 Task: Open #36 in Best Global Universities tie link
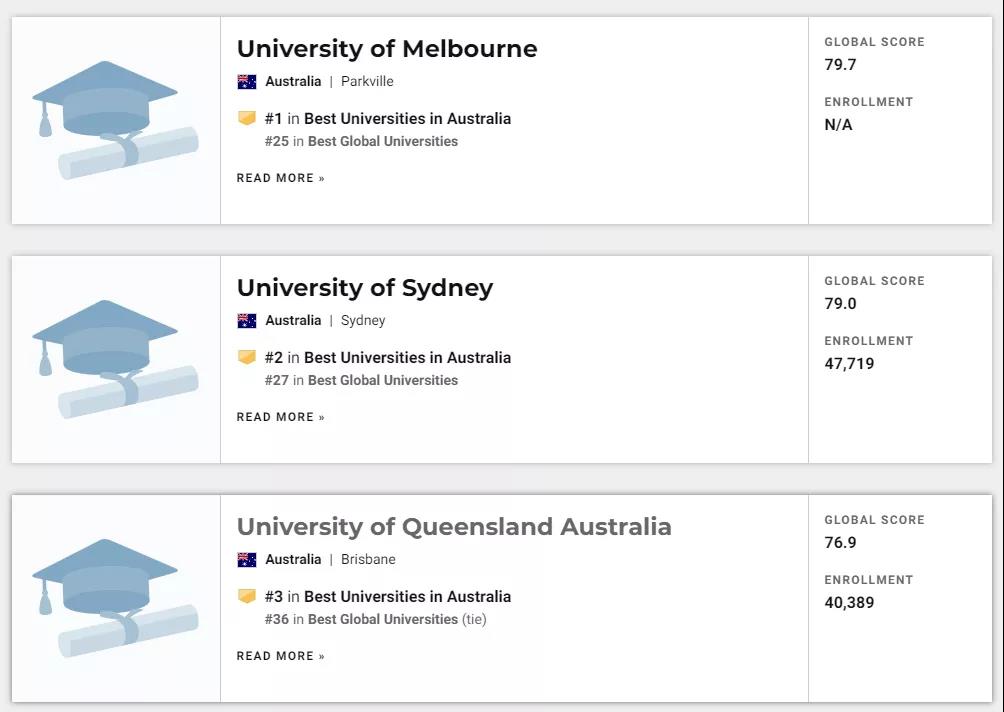[375, 619]
